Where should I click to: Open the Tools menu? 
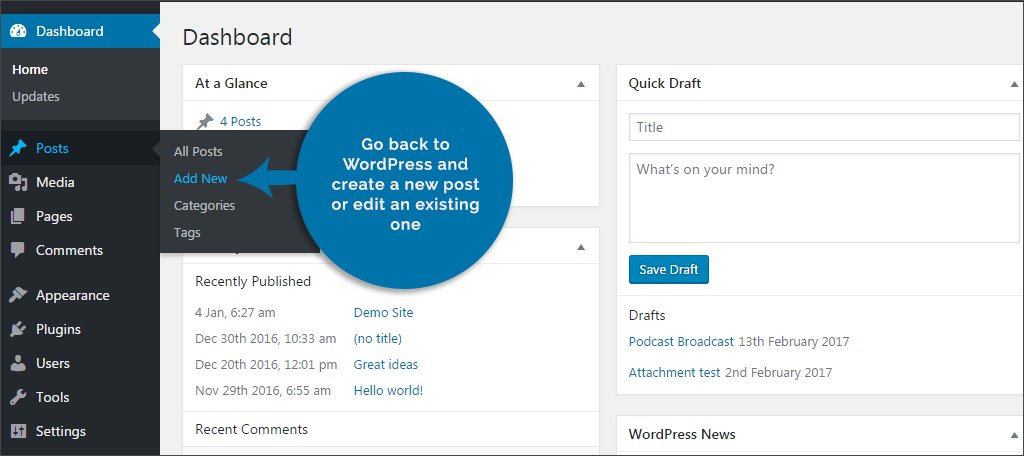click(80, 397)
